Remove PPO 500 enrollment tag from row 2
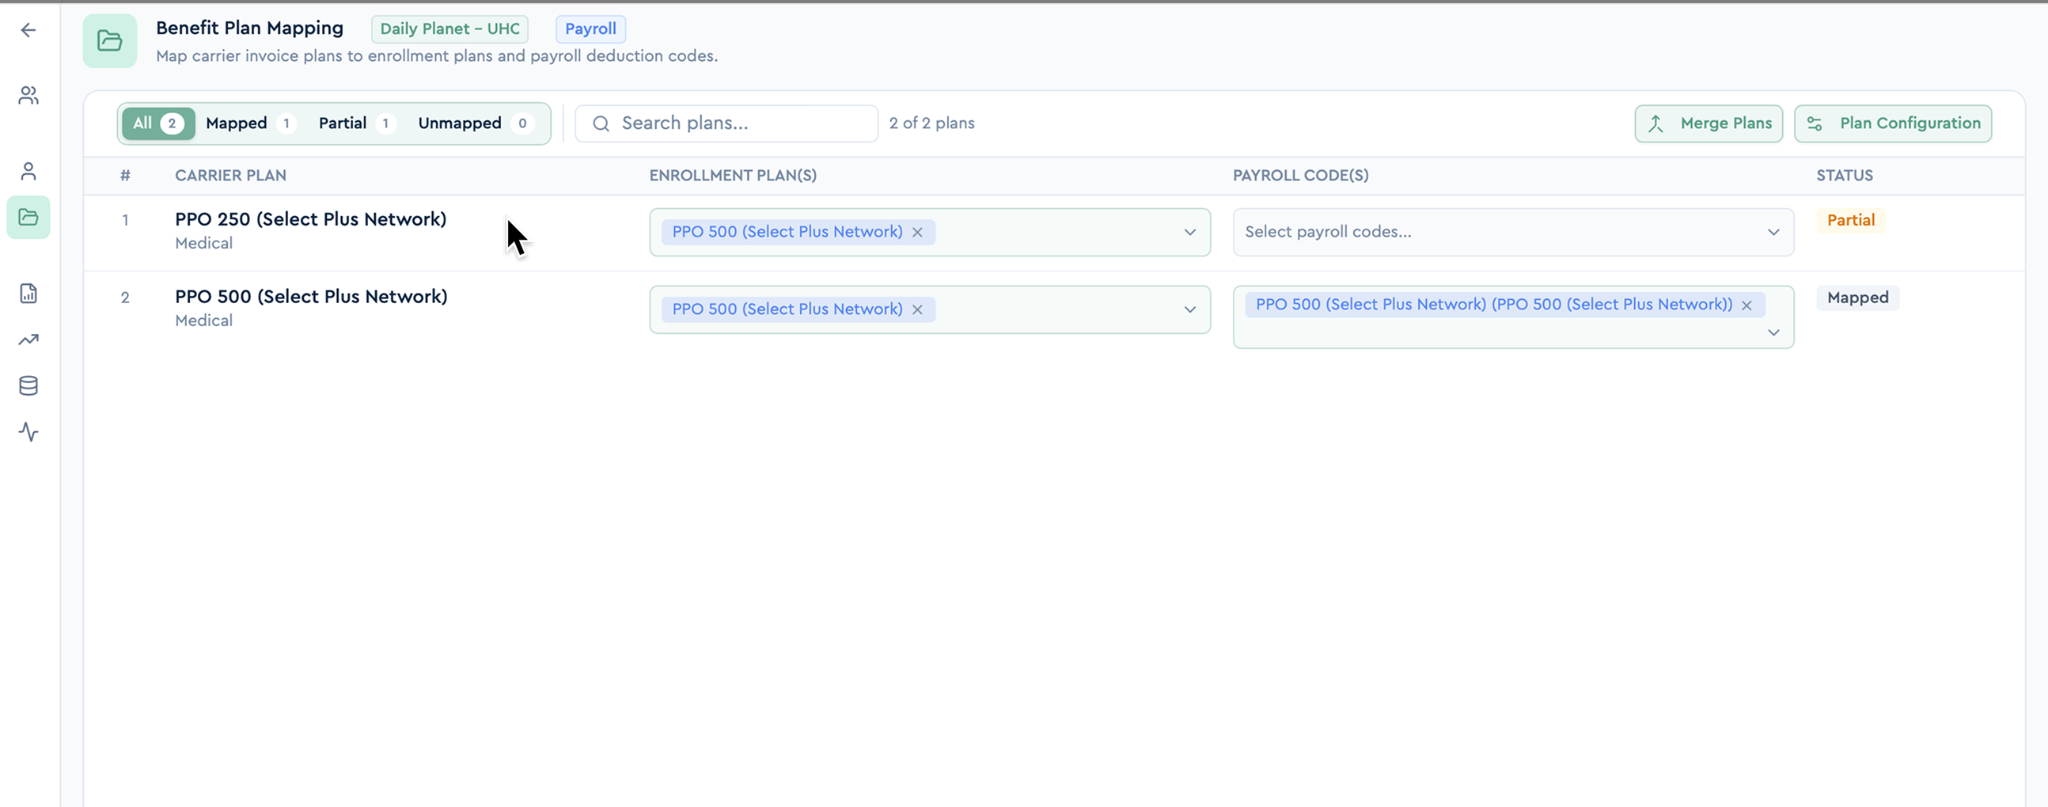This screenshot has width=2048, height=807. click(x=917, y=309)
